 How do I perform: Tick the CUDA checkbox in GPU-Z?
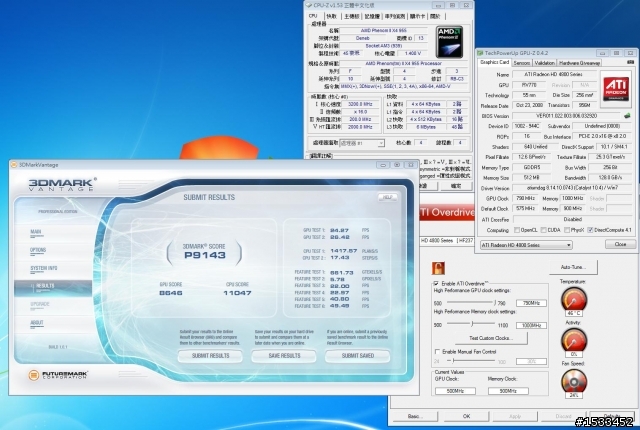click(543, 230)
